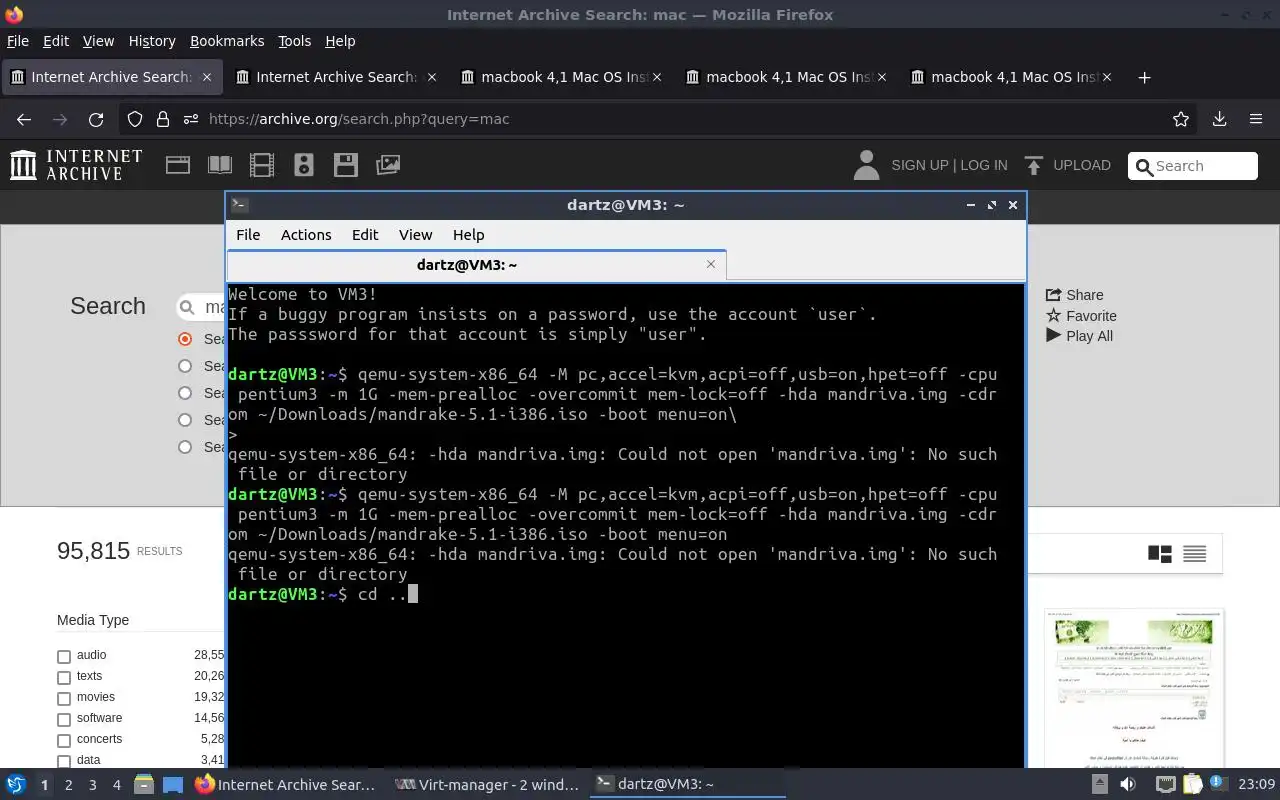Click the volume icon in system tray
The image size is (1280, 800).
[x=1128, y=785]
